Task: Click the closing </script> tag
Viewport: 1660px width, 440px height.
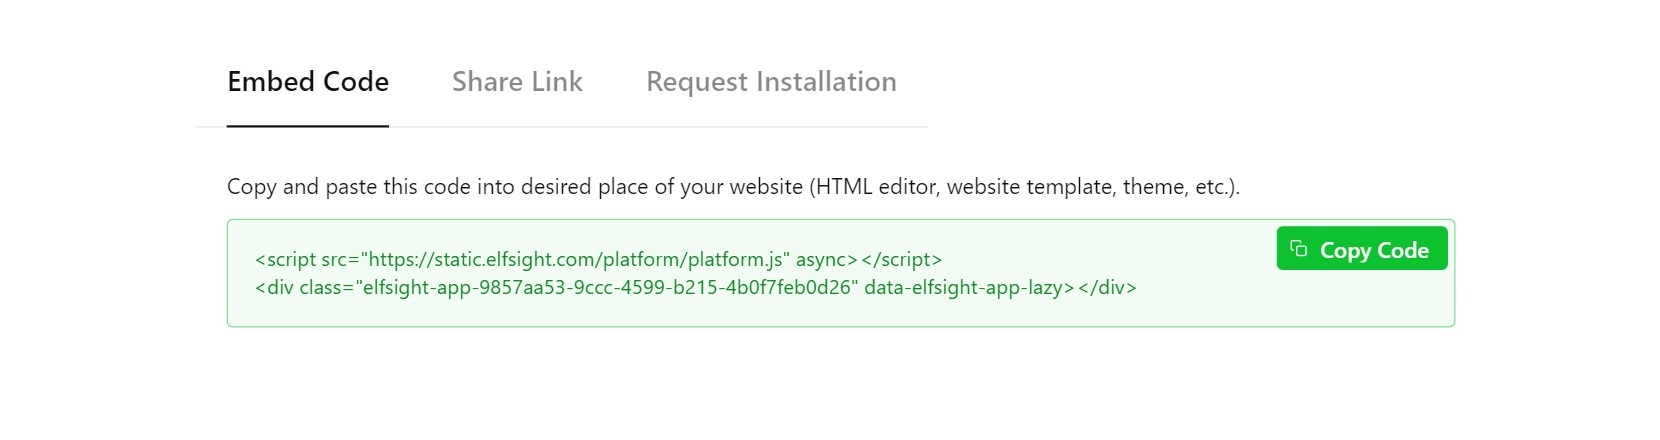Action: (x=901, y=260)
